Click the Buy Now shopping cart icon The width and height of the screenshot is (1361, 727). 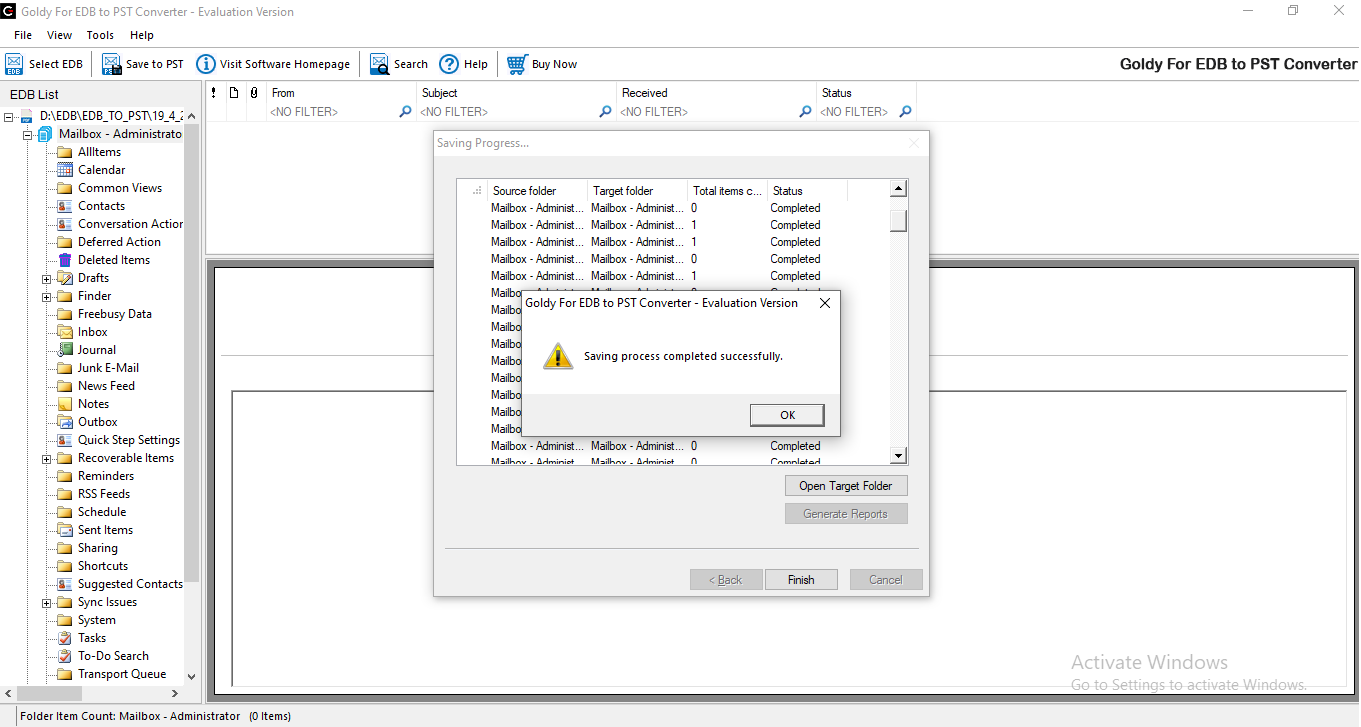[x=517, y=64]
